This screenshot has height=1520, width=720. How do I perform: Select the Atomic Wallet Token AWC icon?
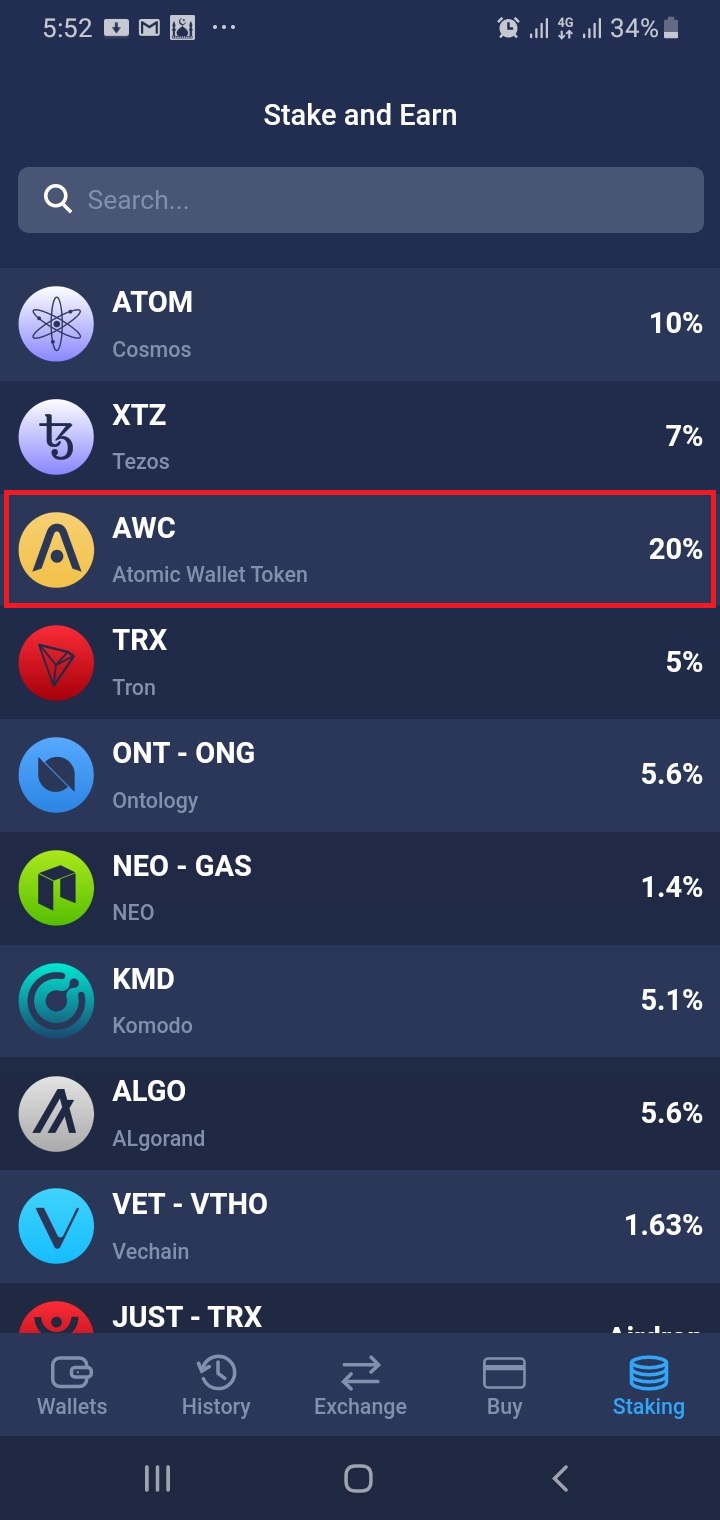pyautogui.click(x=56, y=549)
